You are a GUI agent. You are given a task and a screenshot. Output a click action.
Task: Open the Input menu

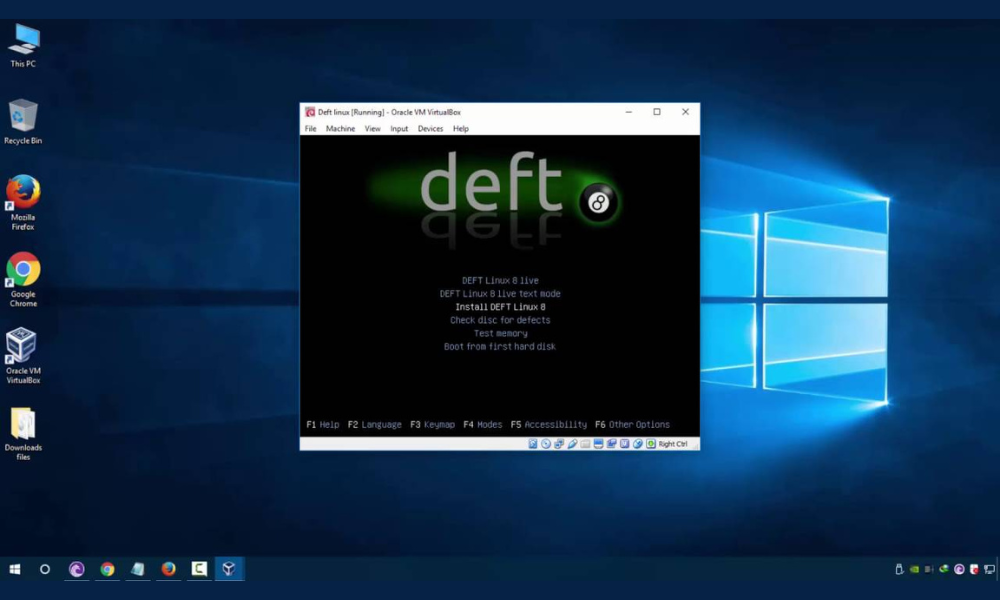click(x=399, y=129)
